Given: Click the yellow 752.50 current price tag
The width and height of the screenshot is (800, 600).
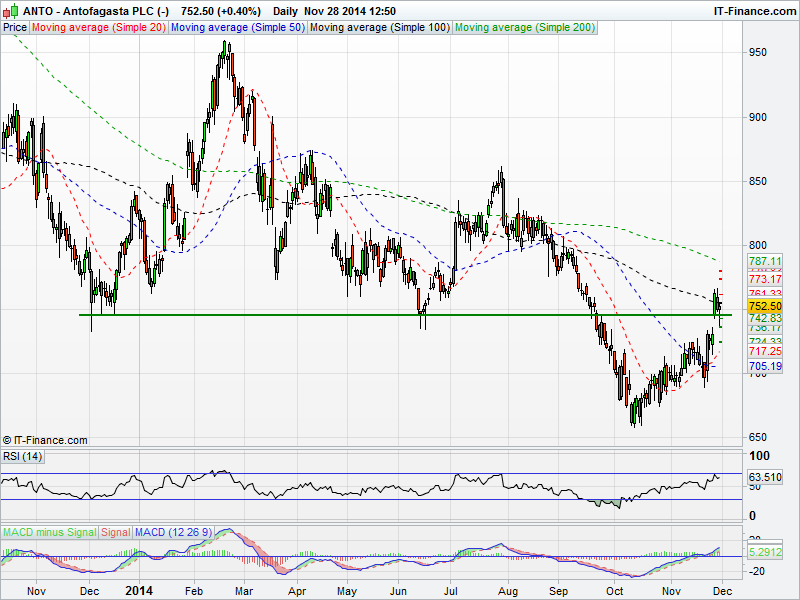Looking at the screenshot, I should pyautogui.click(x=764, y=306).
